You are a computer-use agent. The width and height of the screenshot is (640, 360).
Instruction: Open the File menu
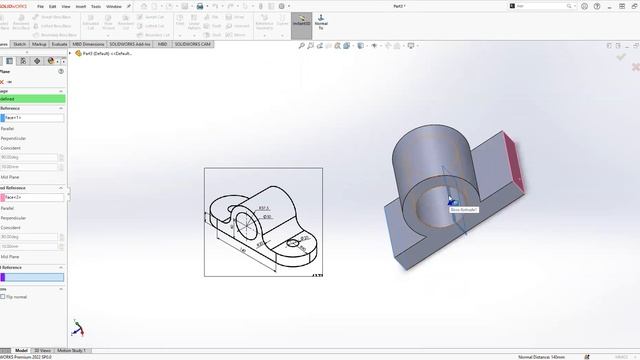[x=40, y=7]
